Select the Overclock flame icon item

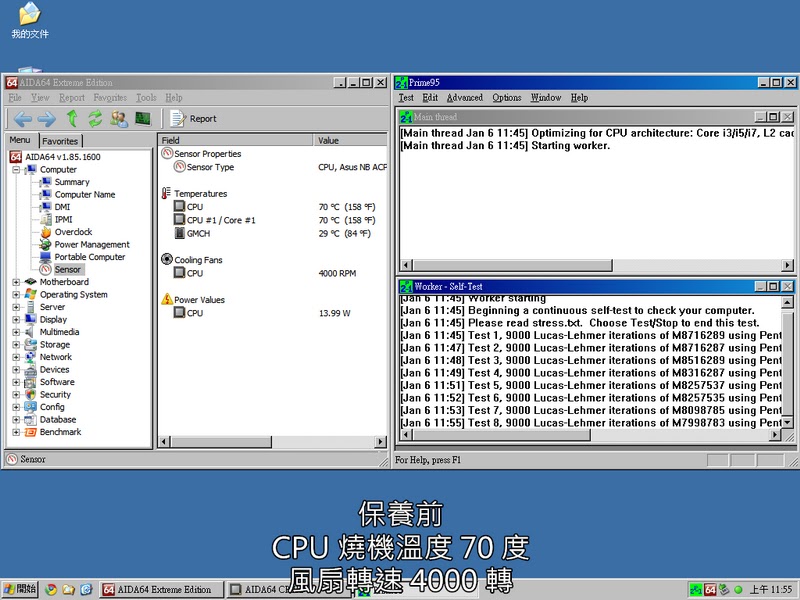[46, 232]
